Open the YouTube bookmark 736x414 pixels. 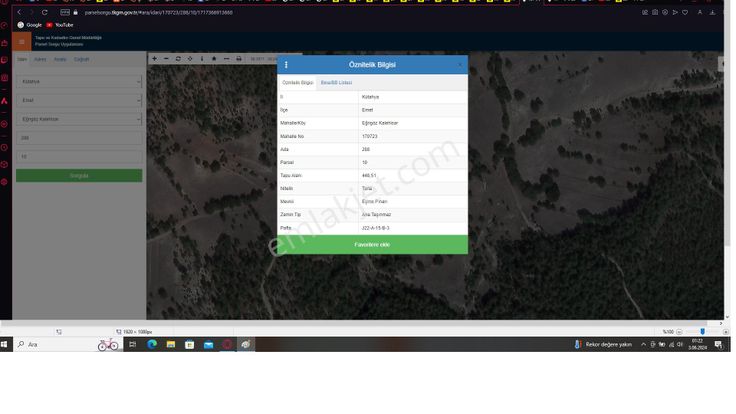pos(60,24)
